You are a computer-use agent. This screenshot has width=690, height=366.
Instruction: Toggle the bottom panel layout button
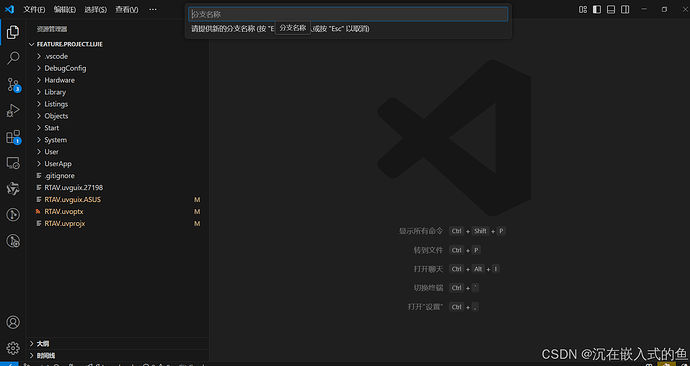(611, 9)
